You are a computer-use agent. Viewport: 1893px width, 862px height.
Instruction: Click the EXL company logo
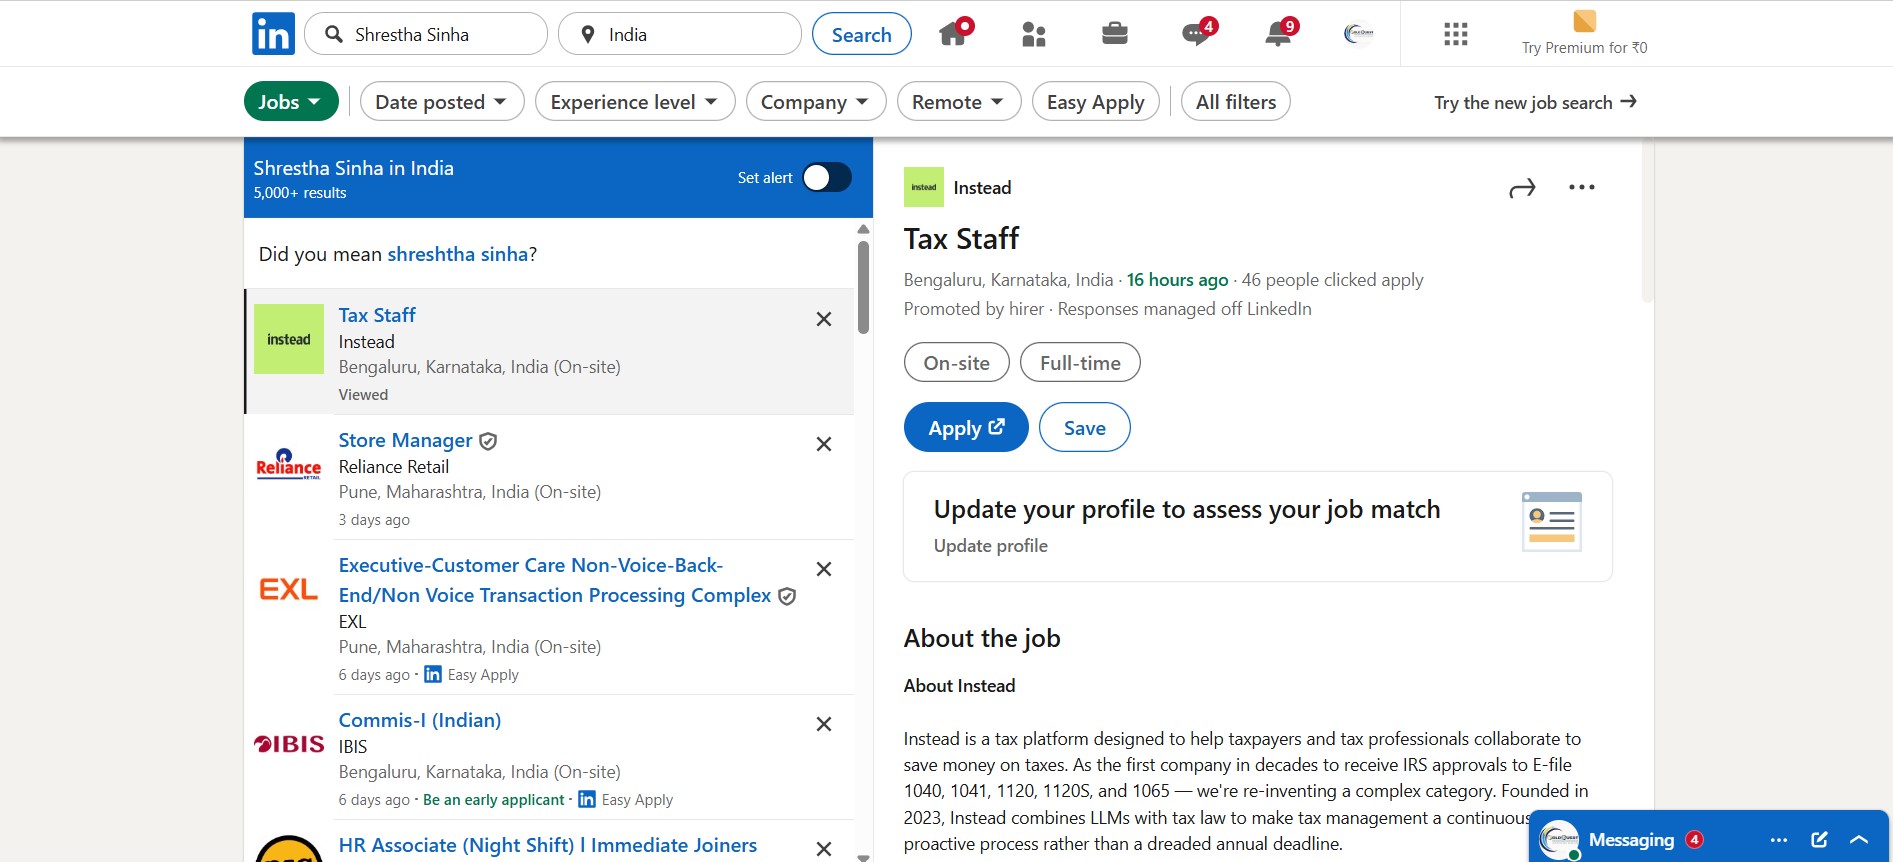click(x=289, y=589)
